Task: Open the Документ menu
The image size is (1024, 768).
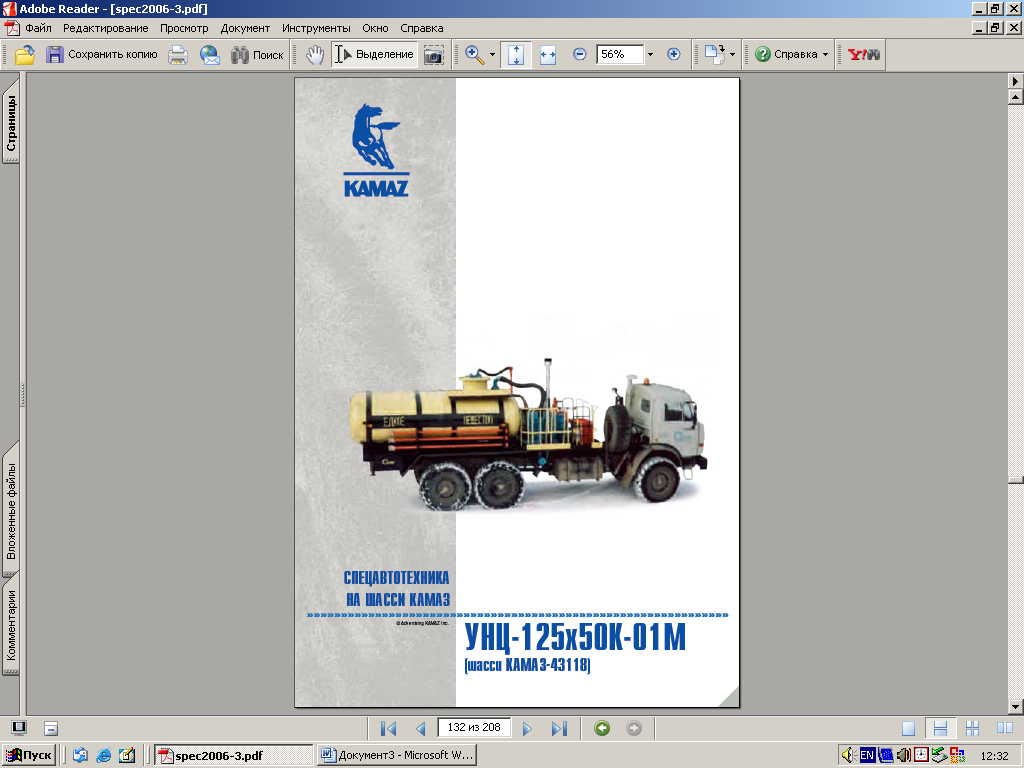Action: [245, 28]
